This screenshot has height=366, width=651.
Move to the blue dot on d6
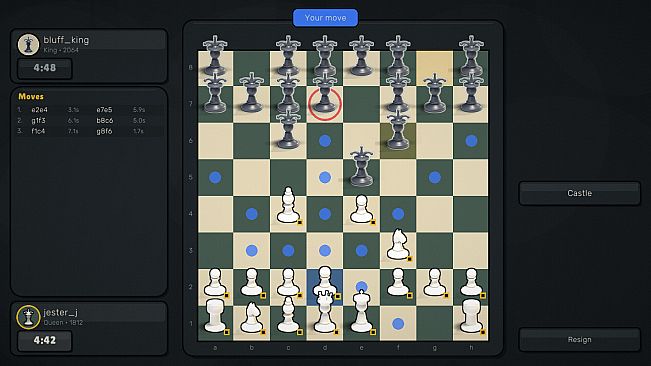325,141
